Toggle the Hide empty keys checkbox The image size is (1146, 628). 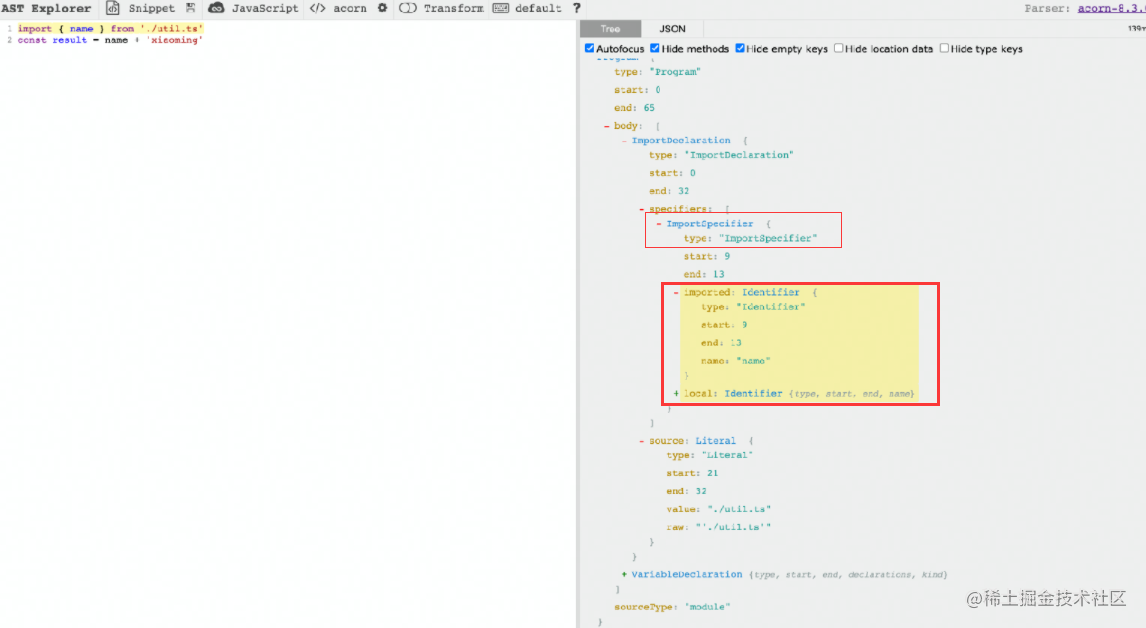740,48
